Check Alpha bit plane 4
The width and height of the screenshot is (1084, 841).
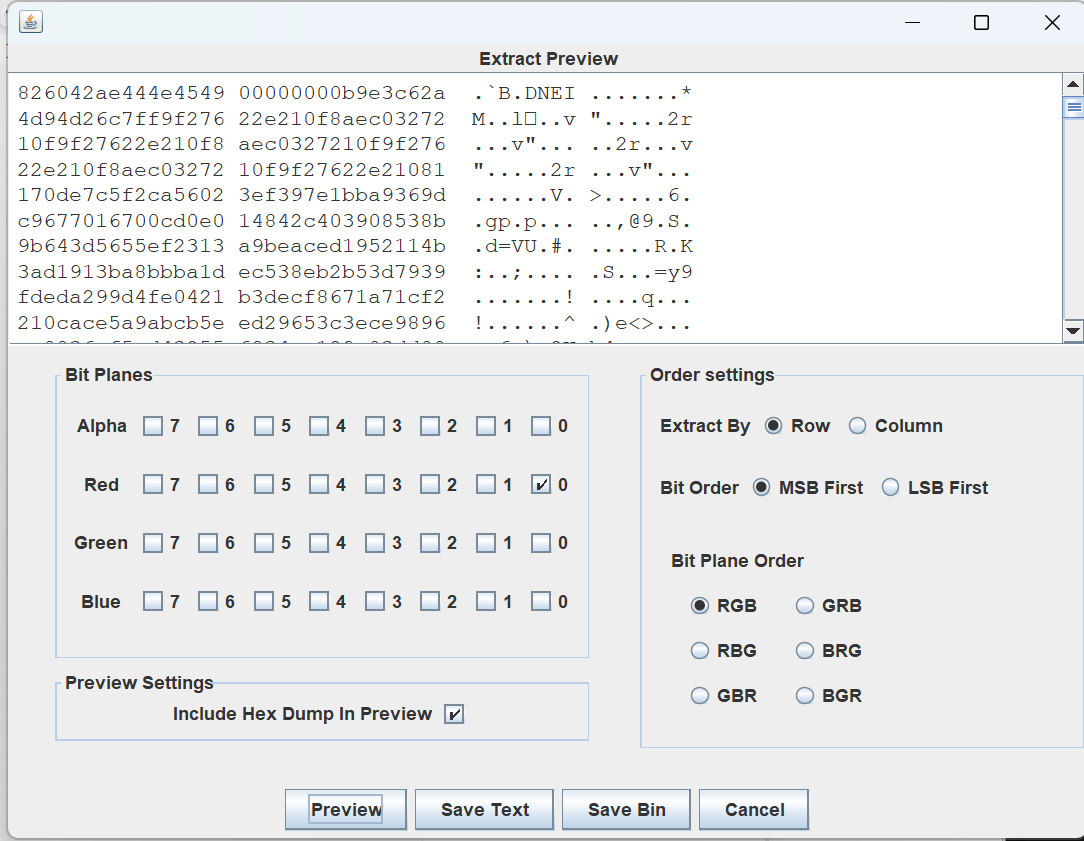pos(319,426)
